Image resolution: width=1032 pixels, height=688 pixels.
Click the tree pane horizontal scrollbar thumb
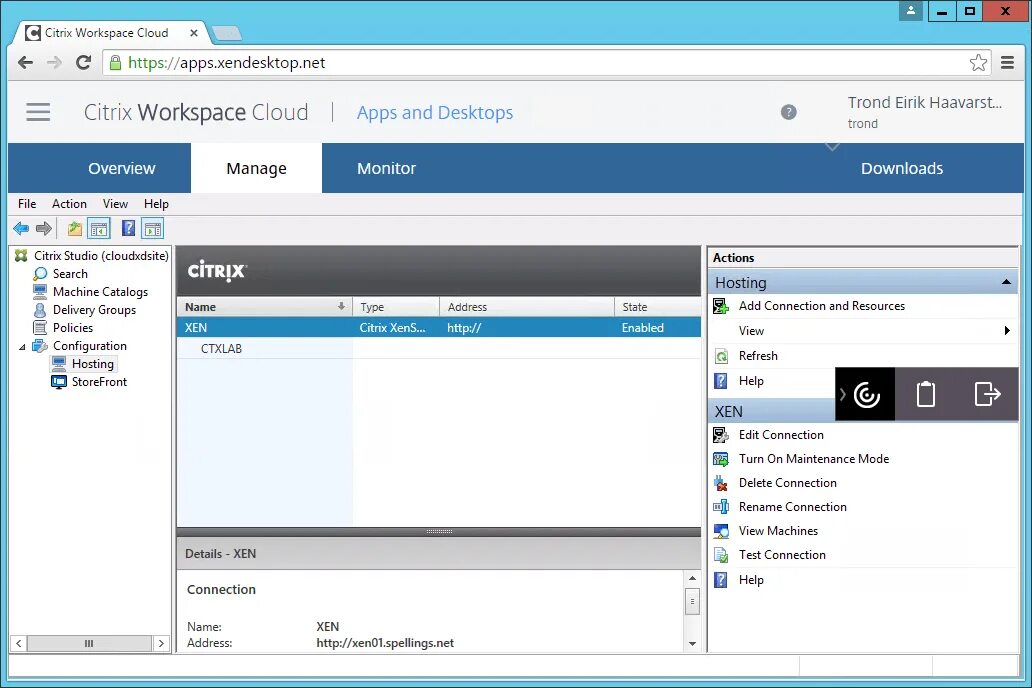pos(89,643)
